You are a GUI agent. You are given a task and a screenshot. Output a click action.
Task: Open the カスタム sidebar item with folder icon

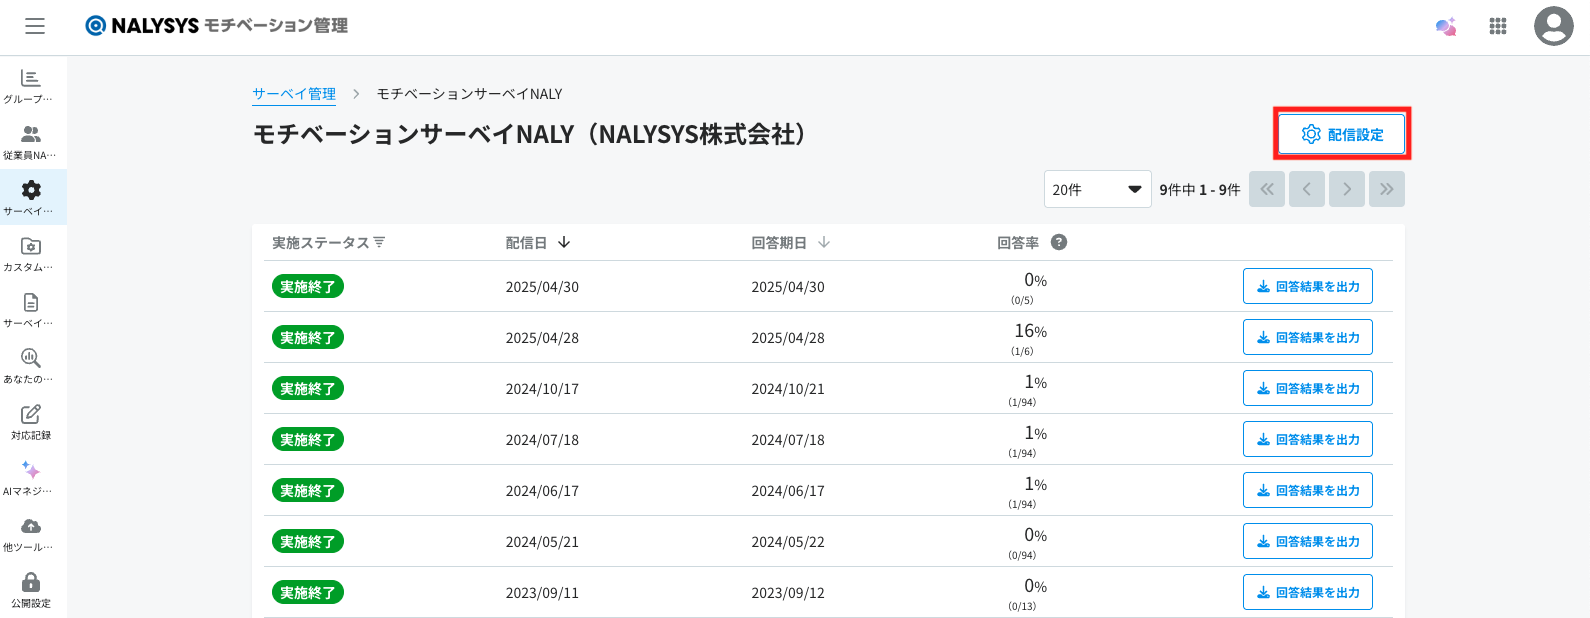[31, 254]
